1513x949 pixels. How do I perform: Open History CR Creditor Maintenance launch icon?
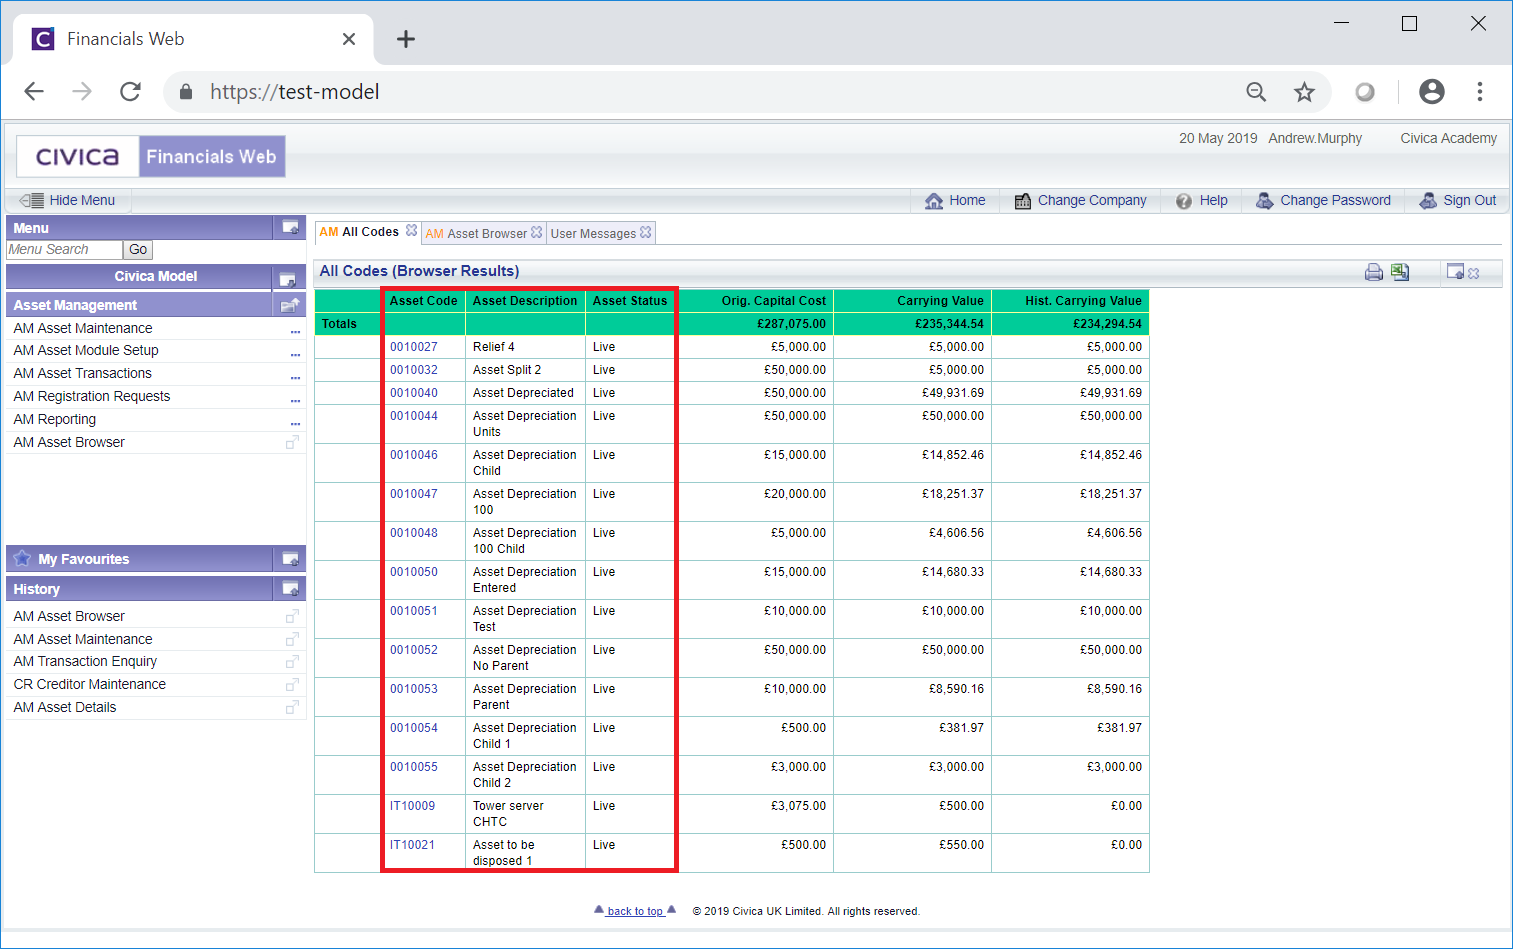292,684
